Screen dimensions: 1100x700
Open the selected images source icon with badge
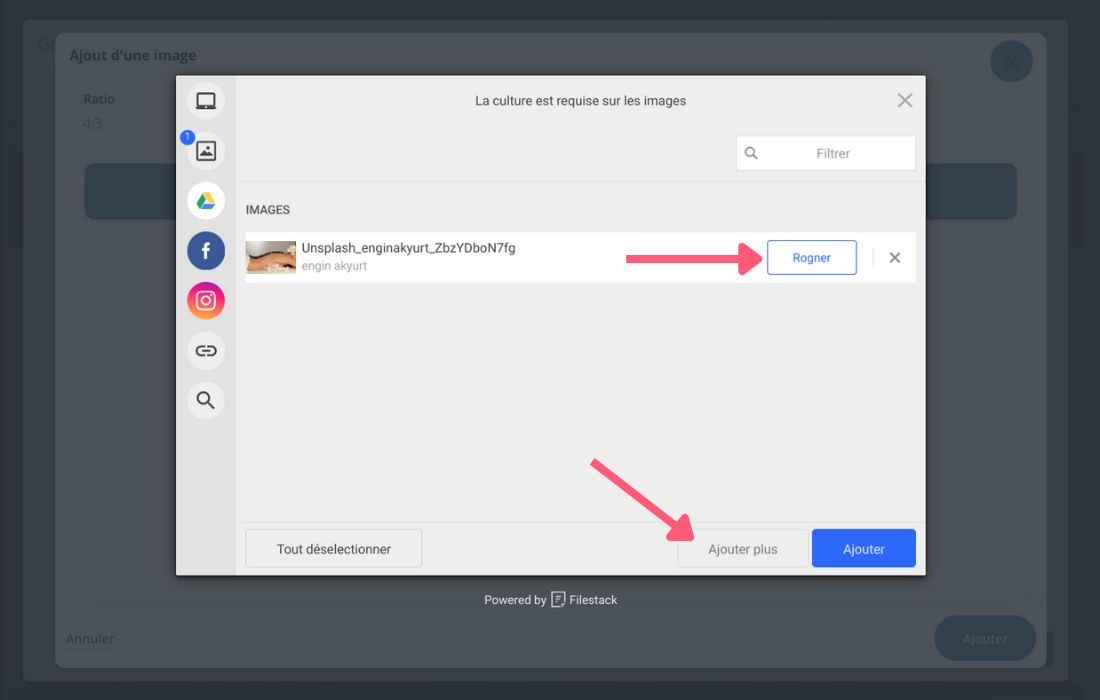pos(206,151)
